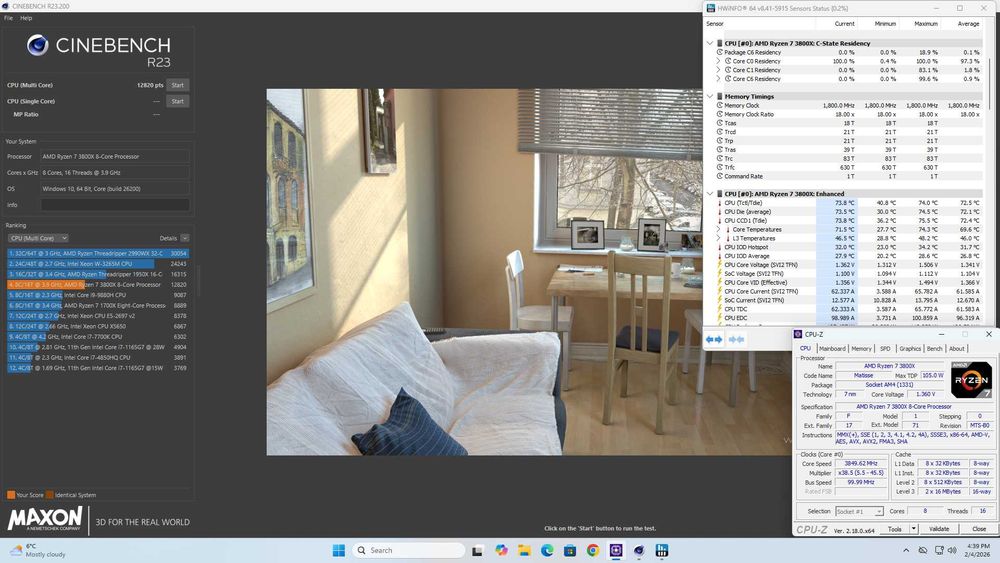Switch to the Bench tab in CPU-Z
Viewport: 1000px width, 563px height.
coord(934,349)
